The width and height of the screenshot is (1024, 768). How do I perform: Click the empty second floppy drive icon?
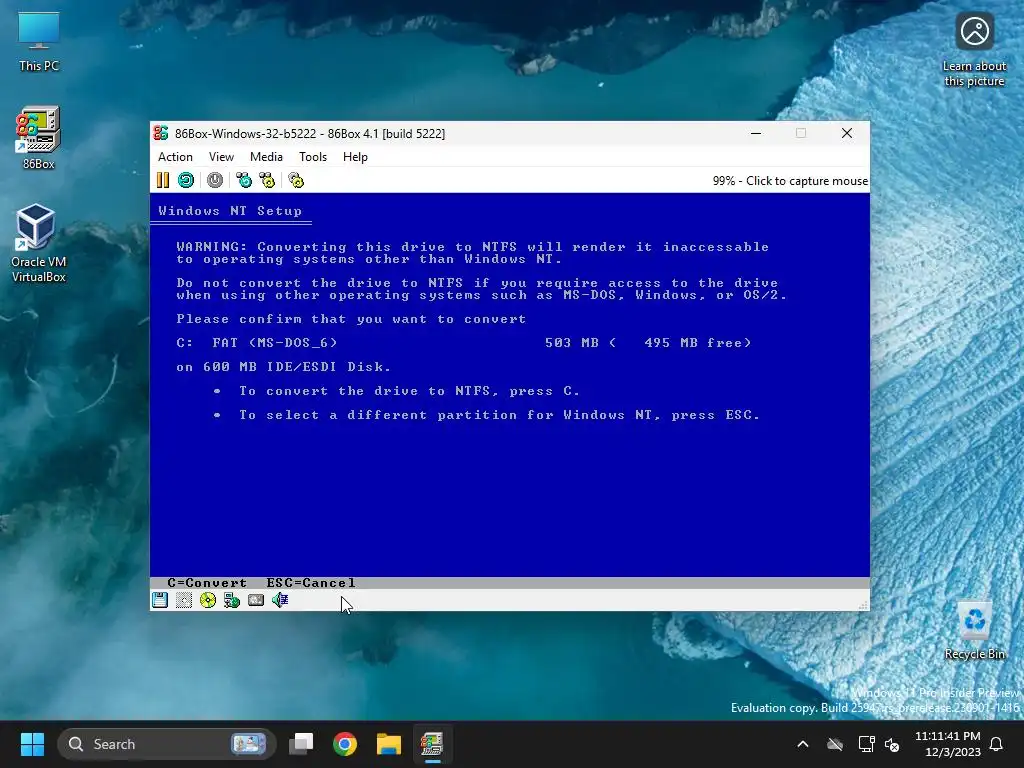(x=184, y=600)
